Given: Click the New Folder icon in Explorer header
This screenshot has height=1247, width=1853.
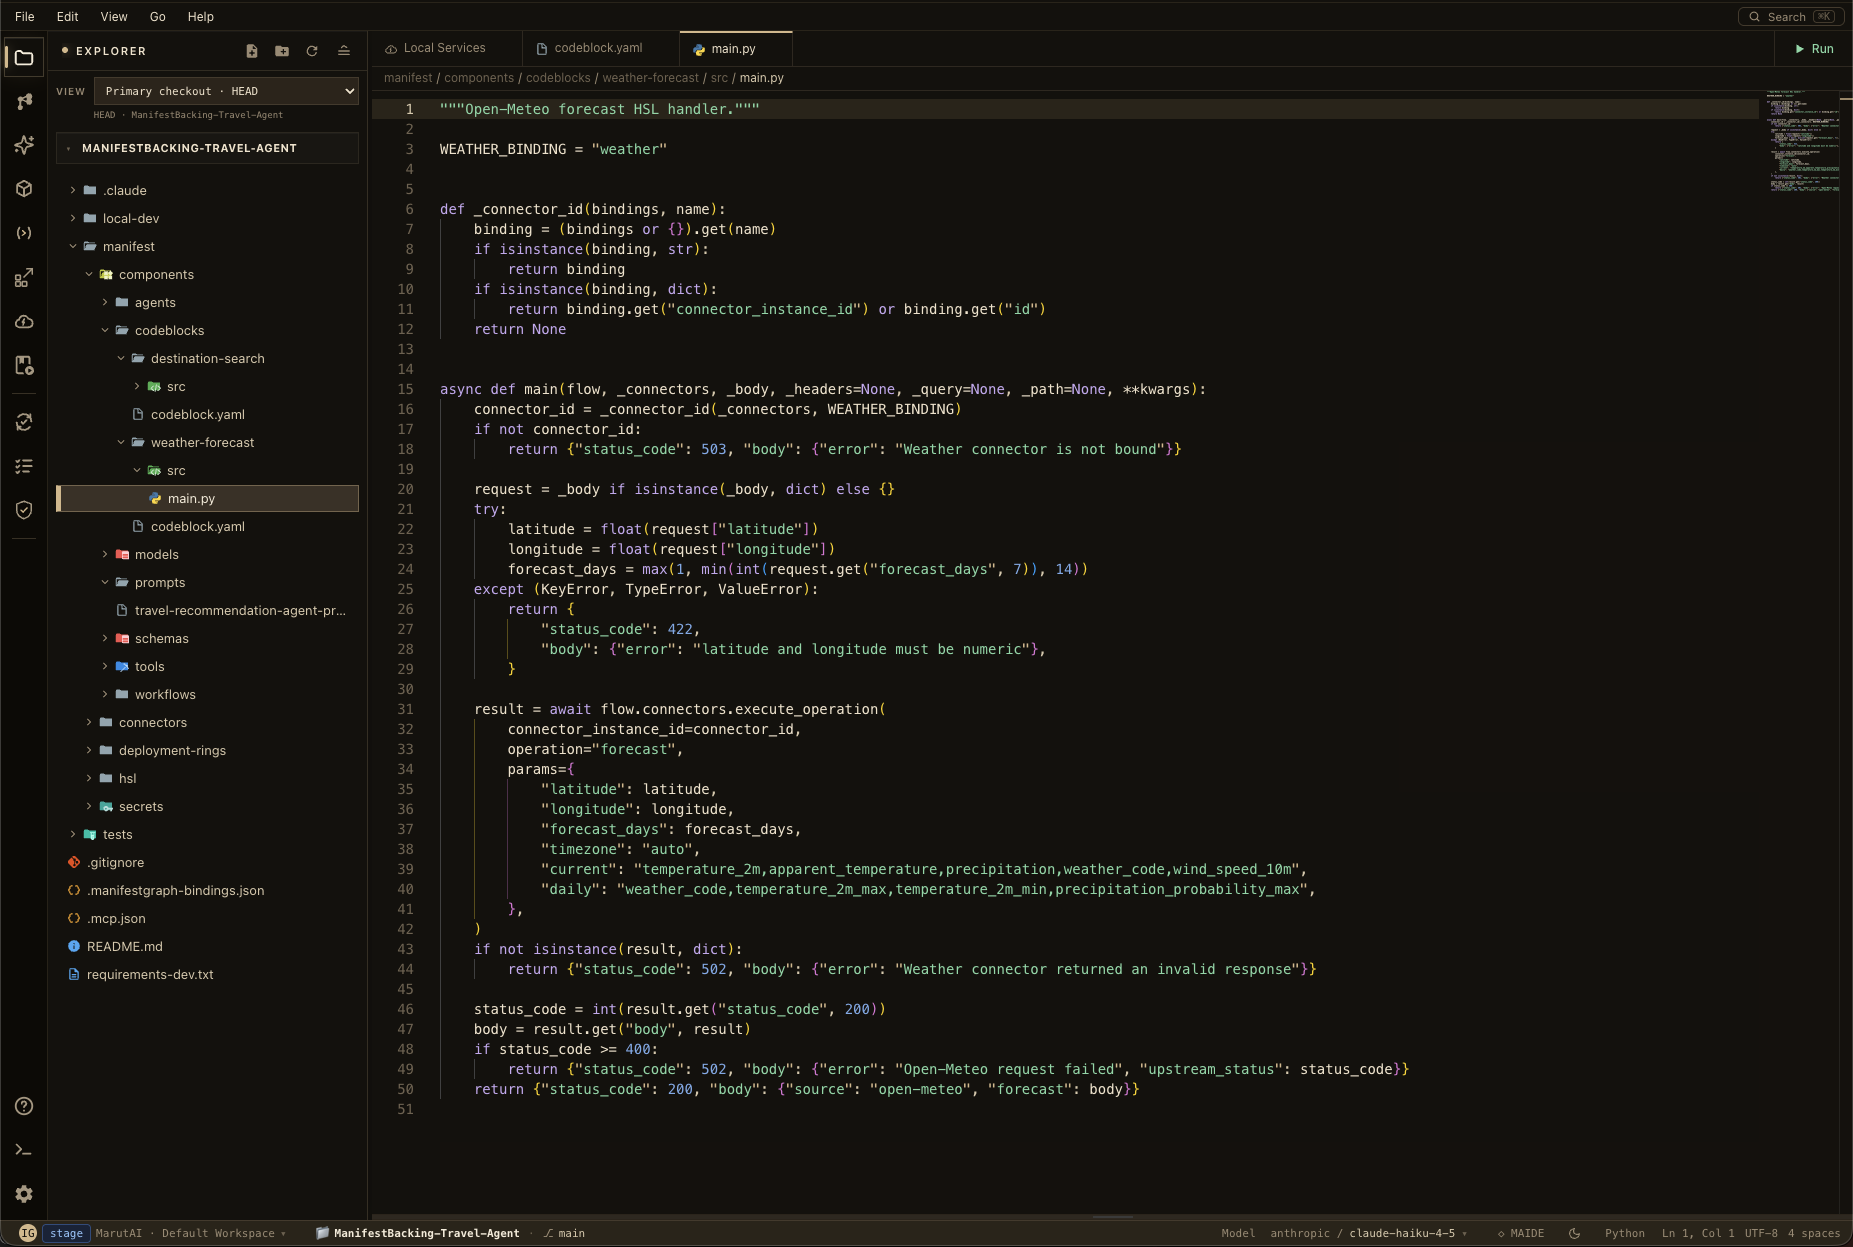Looking at the screenshot, I should click(282, 51).
